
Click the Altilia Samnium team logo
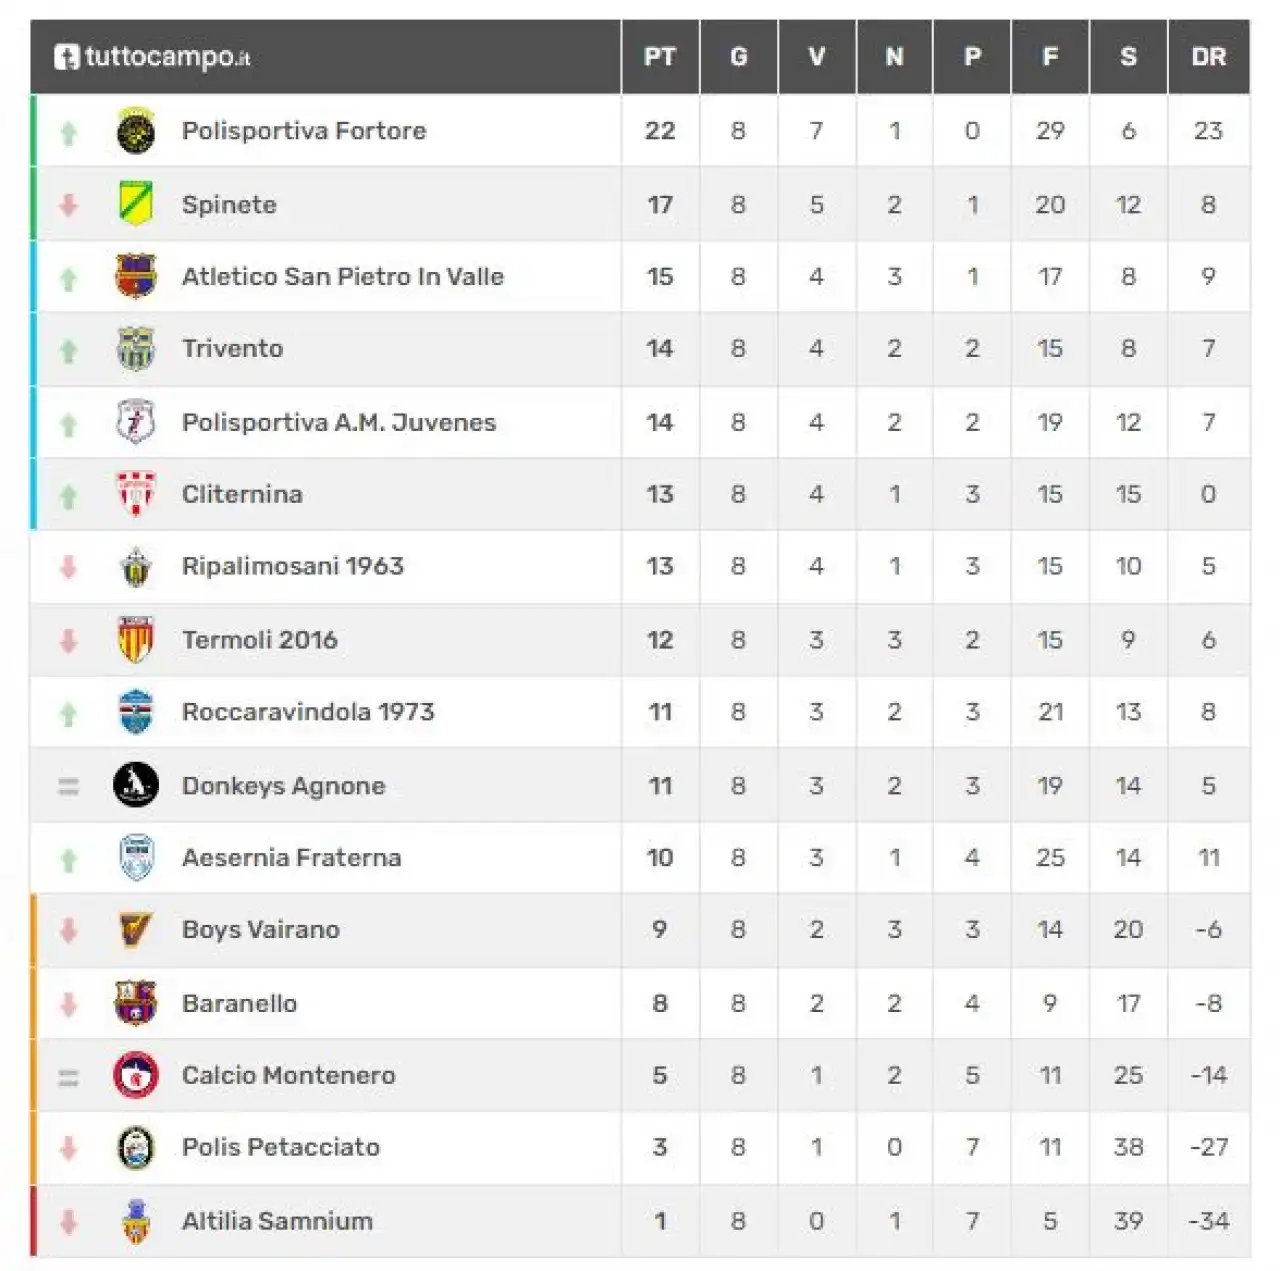(x=136, y=1221)
